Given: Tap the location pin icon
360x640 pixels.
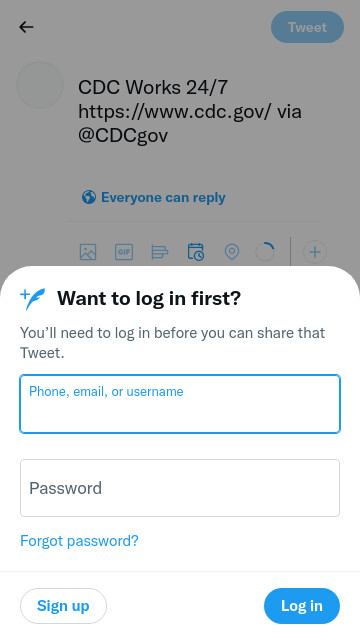Looking at the screenshot, I should click(232, 252).
